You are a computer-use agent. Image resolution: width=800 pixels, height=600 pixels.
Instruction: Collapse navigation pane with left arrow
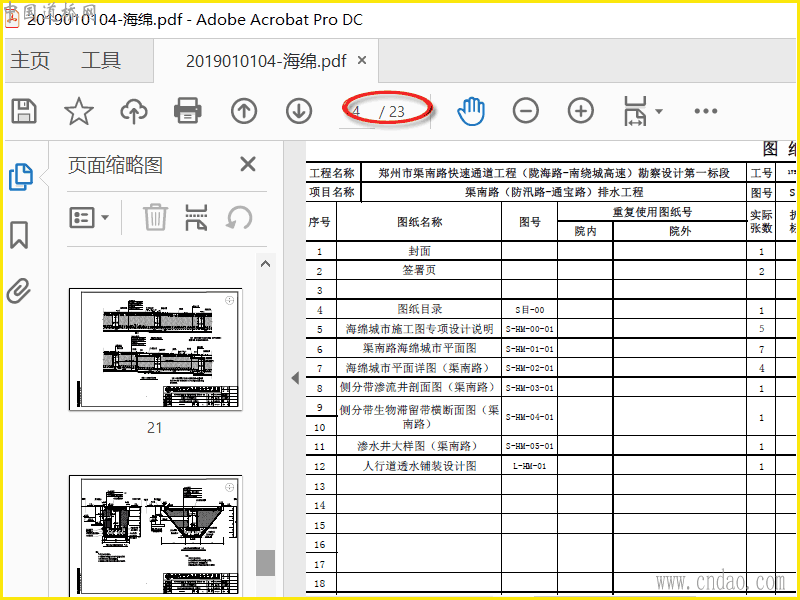pos(295,378)
